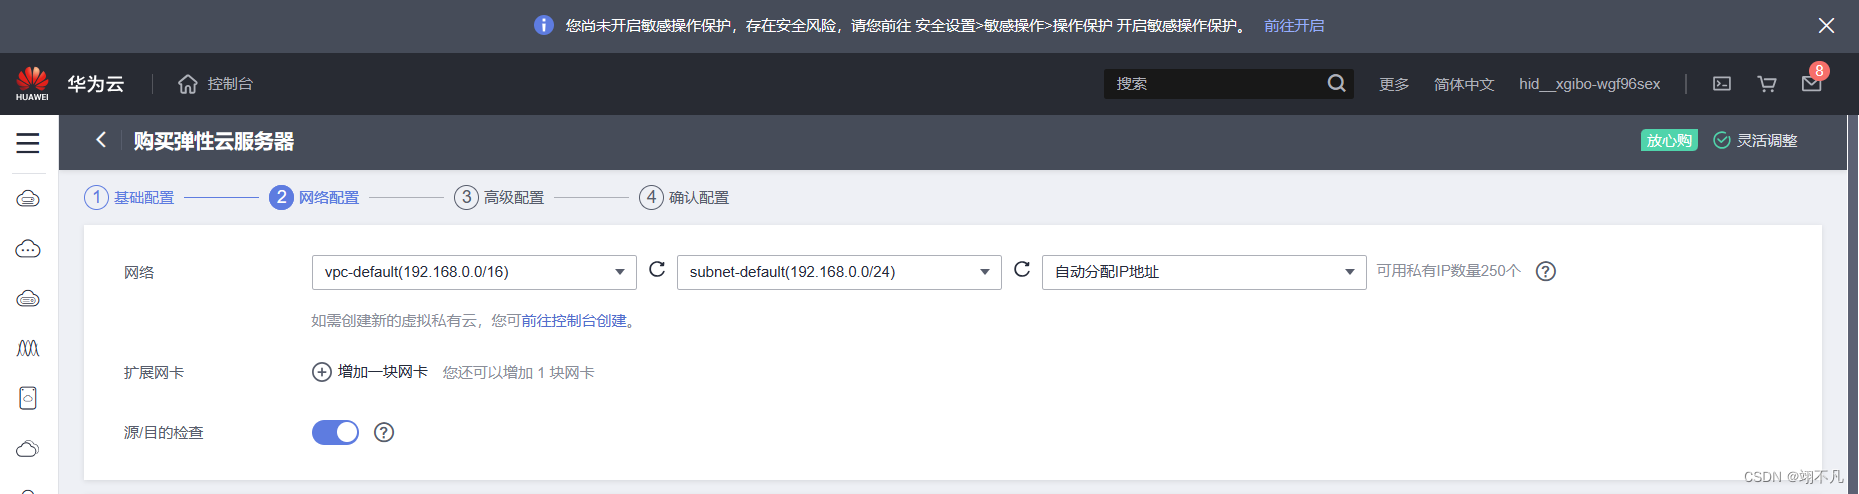This screenshot has width=1859, height=494.
Task: Open the 更多 menu
Action: tap(1394, 84)
